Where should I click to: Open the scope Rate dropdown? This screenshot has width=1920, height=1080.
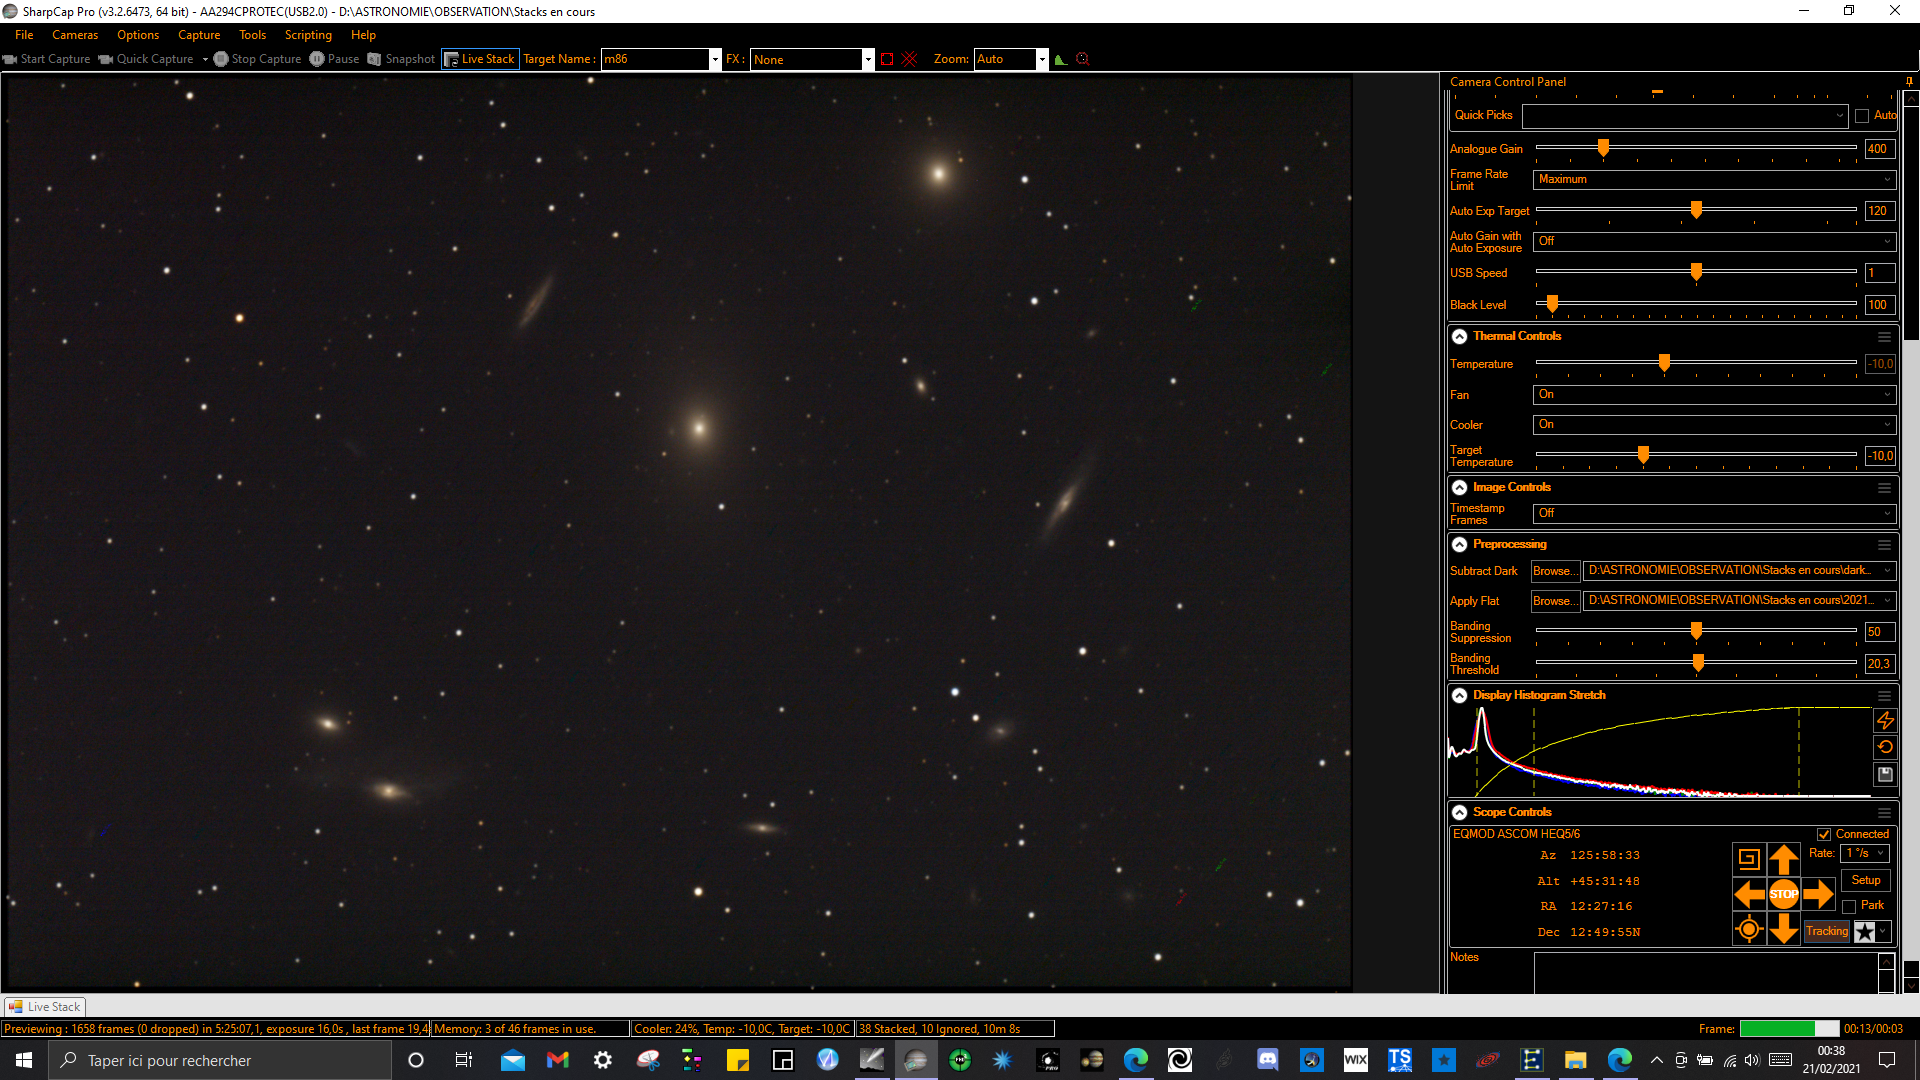tap(1865, 854)
